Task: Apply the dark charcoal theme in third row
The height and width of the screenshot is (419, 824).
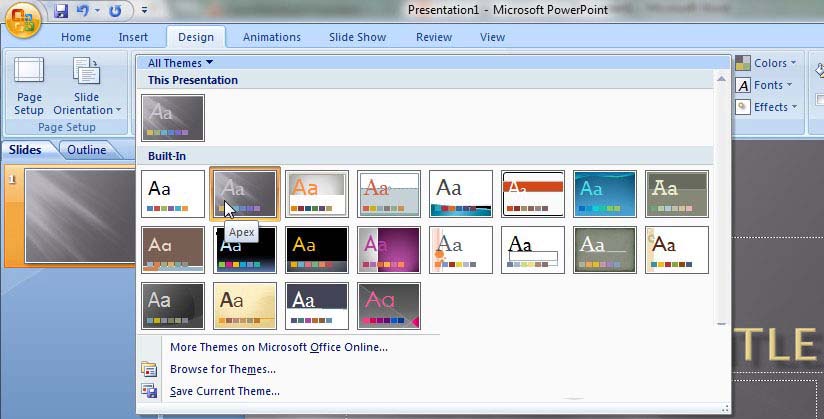Action: 173,306
